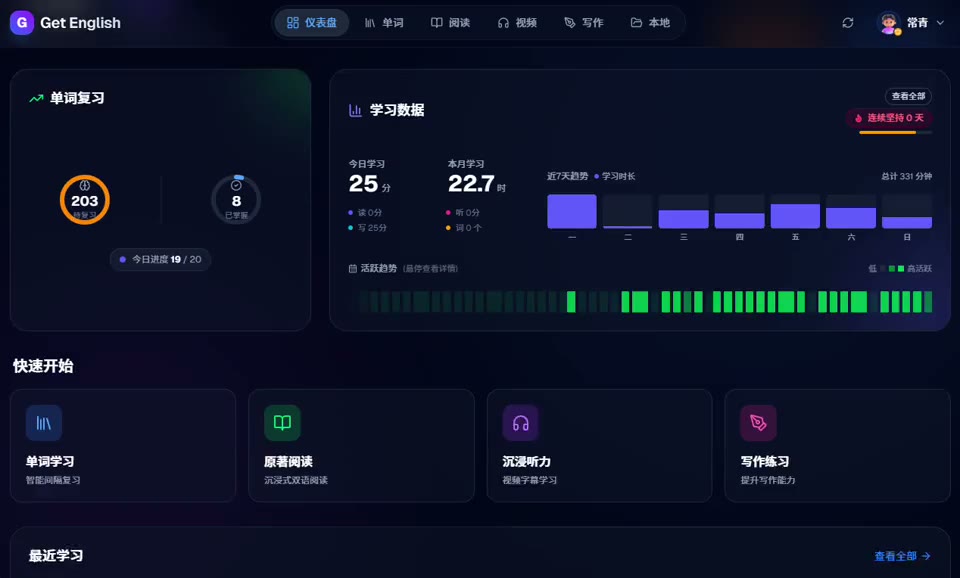960x578 pixels.
Task: Expand the user account dropdown chevron
Action: coord(940,23)
